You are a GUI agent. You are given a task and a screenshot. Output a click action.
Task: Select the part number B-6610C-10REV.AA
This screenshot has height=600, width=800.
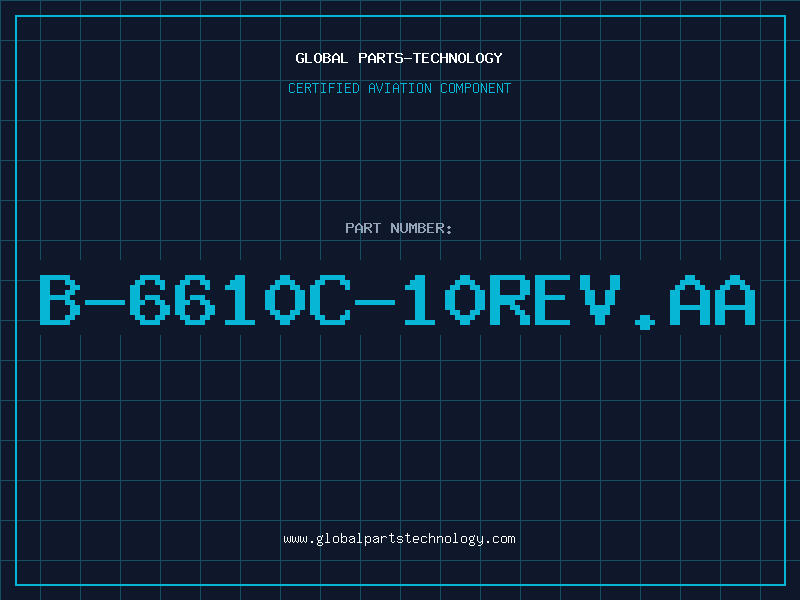397,302
